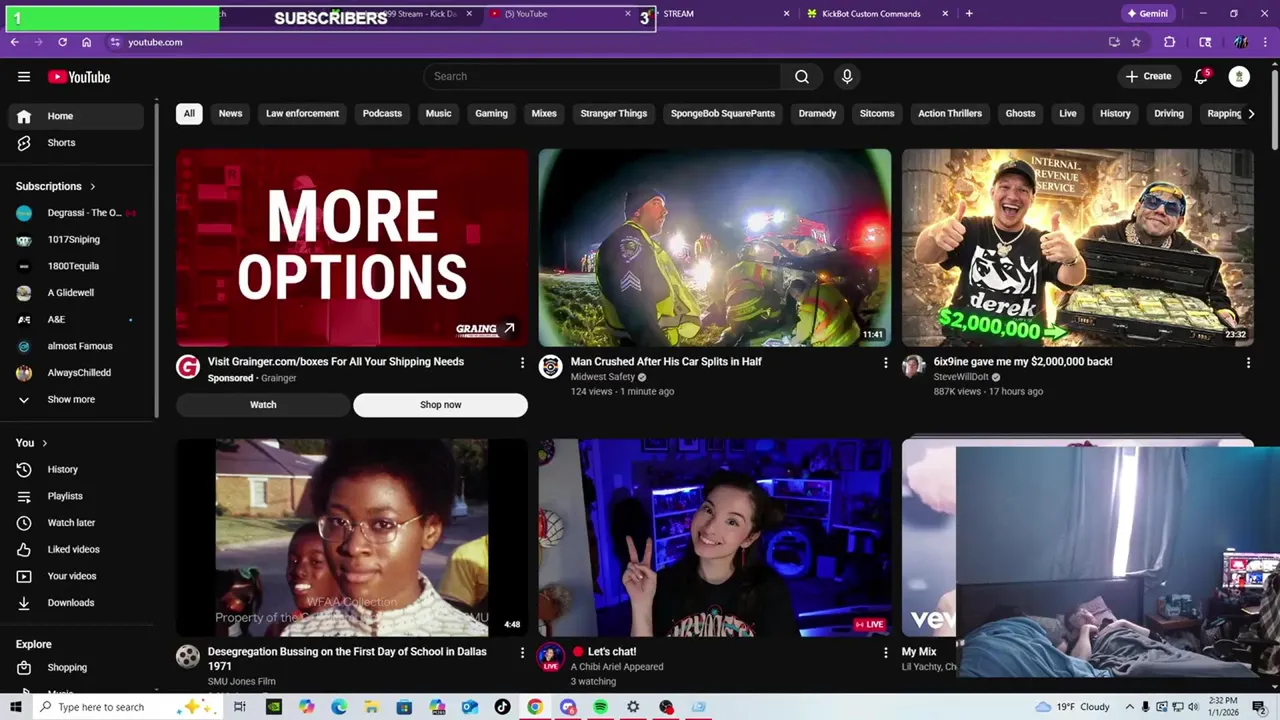The image size is (1280, 720).
Task: Open Liked videos in sidebar
Action: (76, 549)
